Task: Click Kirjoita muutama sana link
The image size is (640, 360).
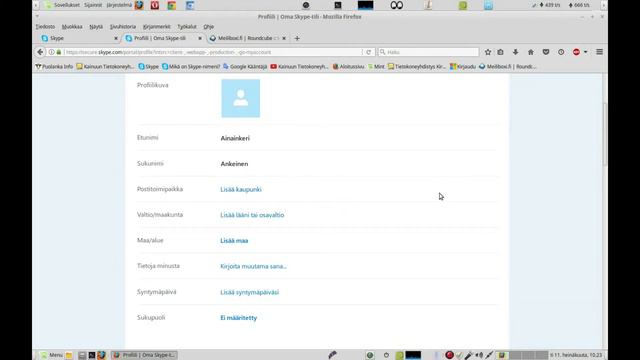Action: click(x=253, y=267)
